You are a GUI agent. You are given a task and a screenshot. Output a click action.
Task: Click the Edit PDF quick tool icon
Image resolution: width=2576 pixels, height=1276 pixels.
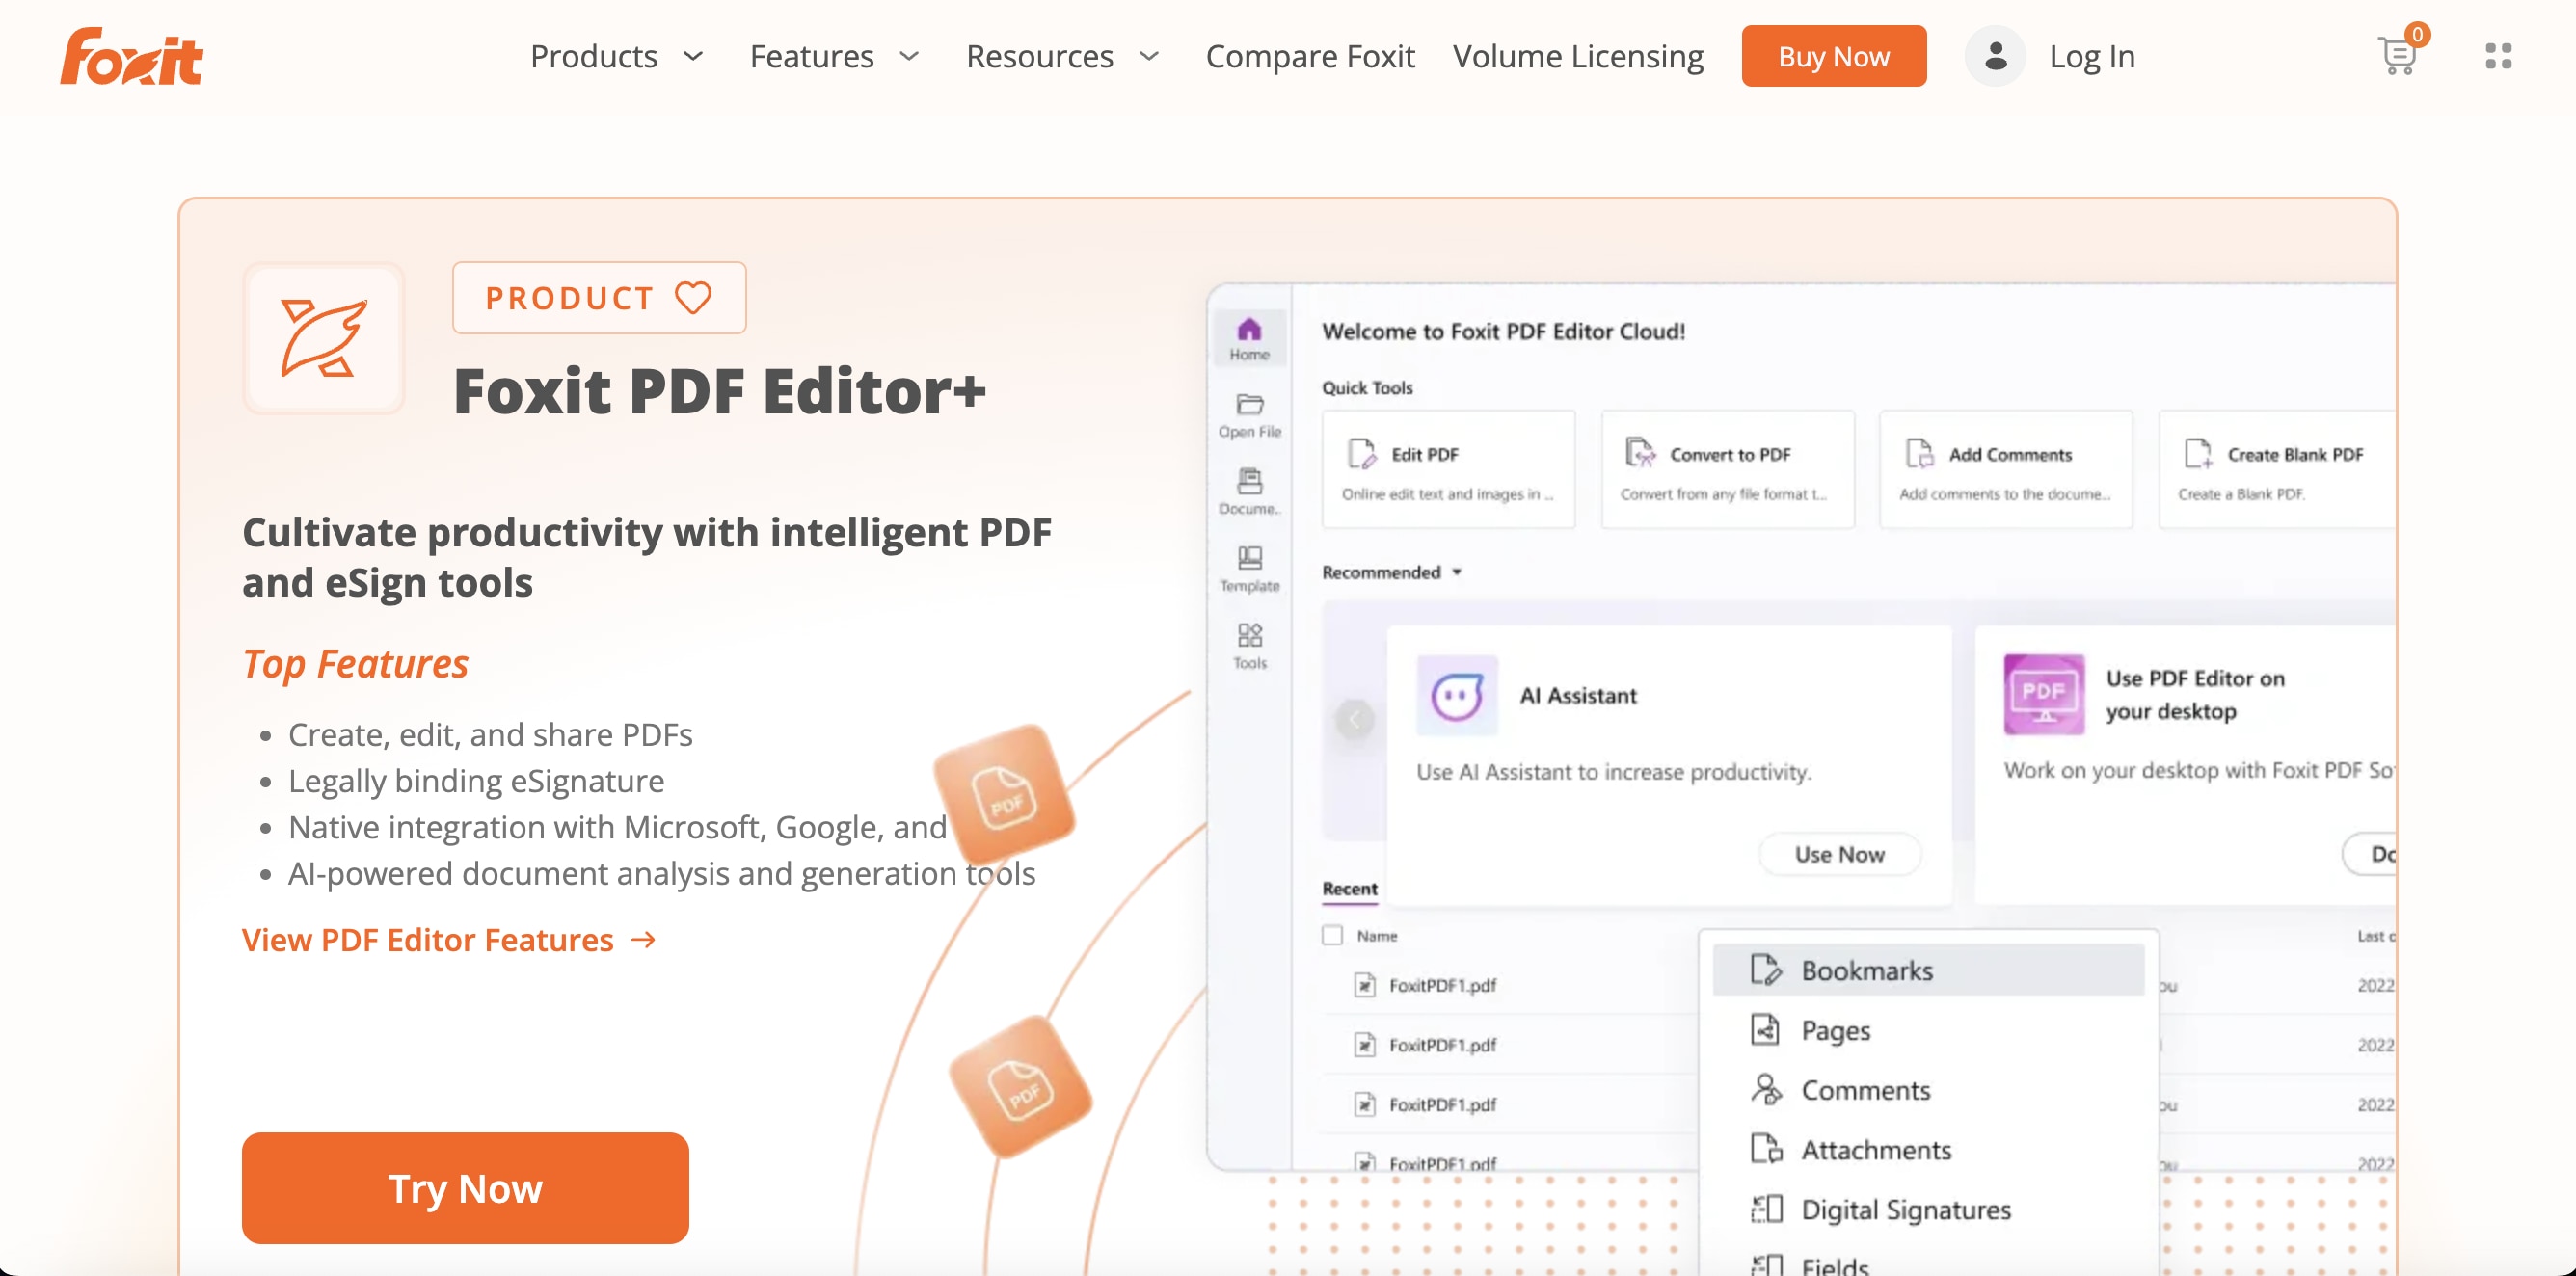(x=1361, y=454)
